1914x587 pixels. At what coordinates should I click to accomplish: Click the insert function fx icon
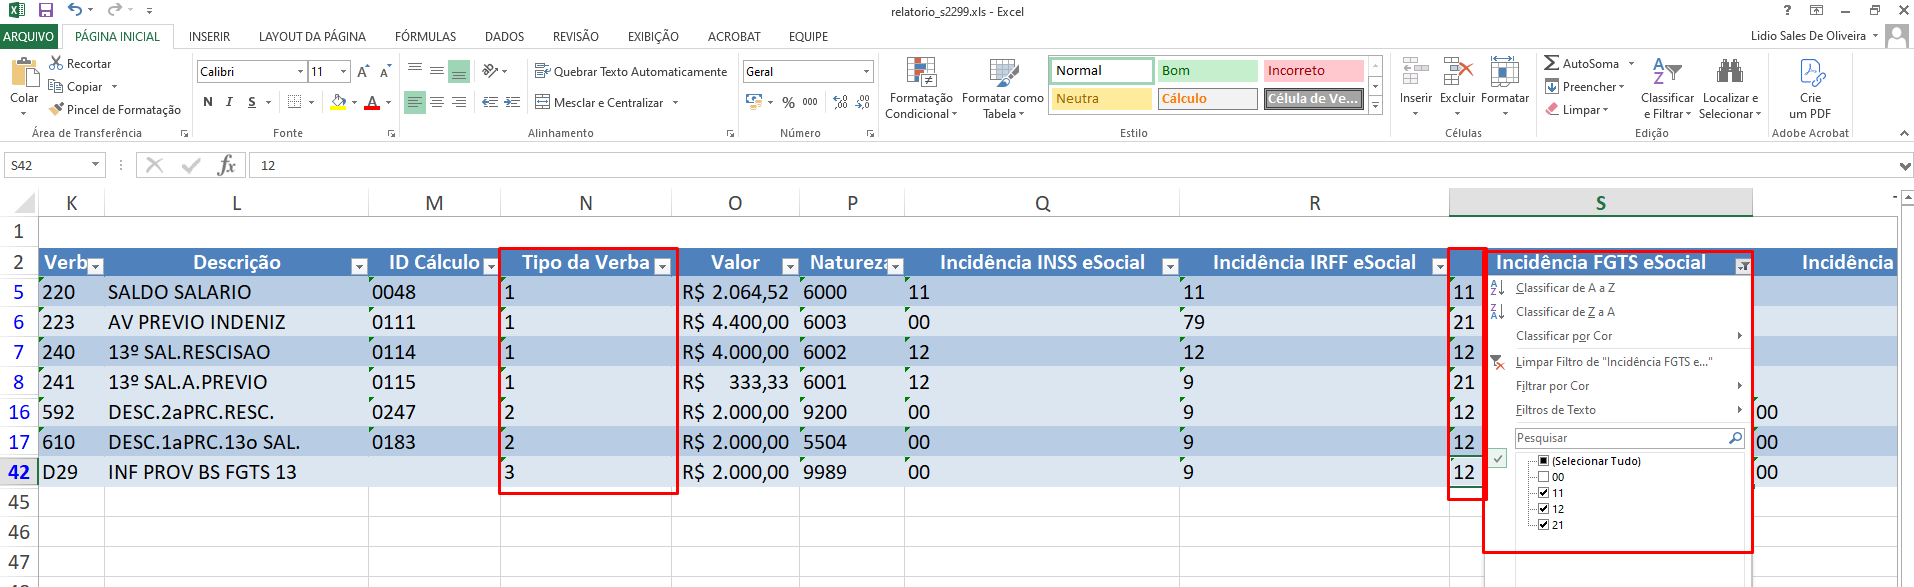(227, 165)
